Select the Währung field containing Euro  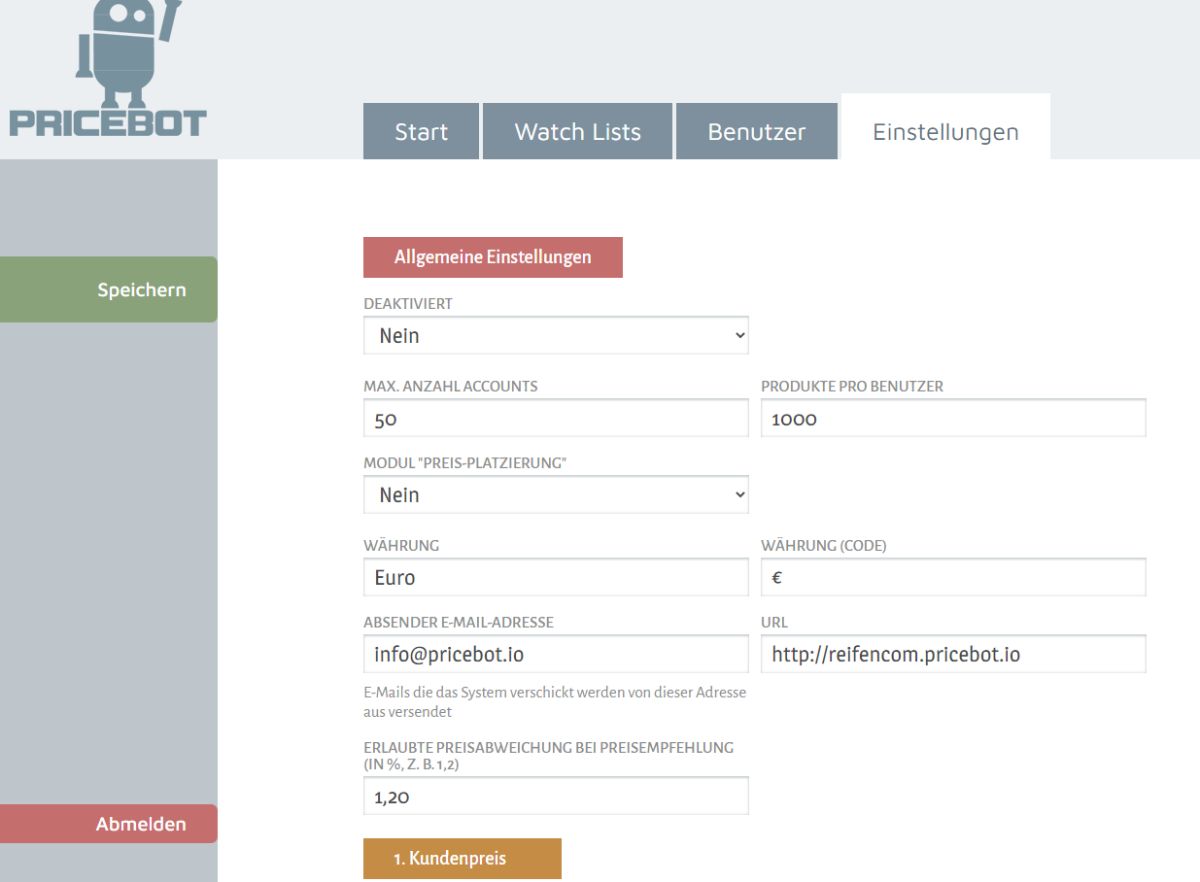[555, 577]
